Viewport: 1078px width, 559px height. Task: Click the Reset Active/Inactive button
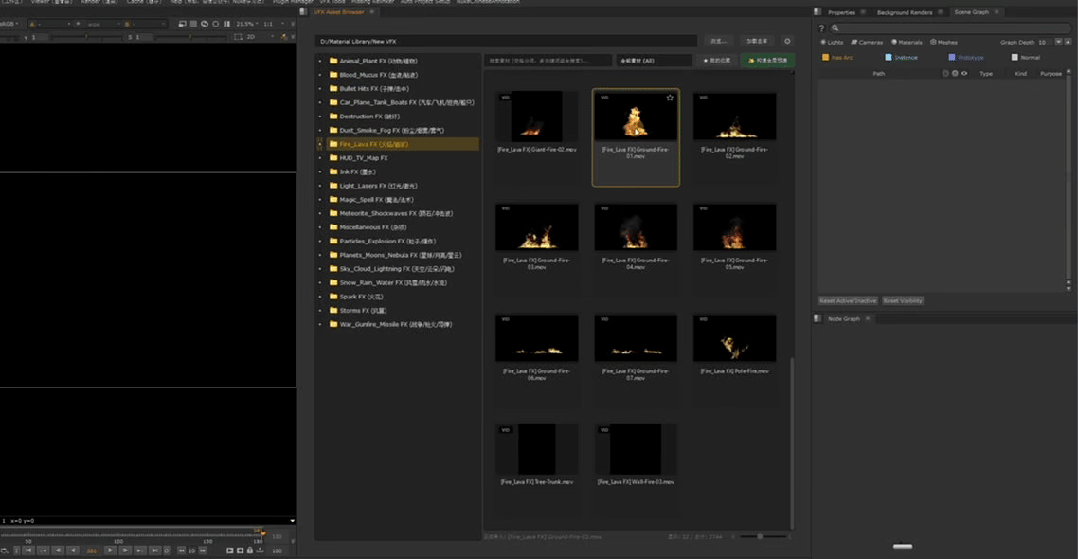(x=848, y=300)
